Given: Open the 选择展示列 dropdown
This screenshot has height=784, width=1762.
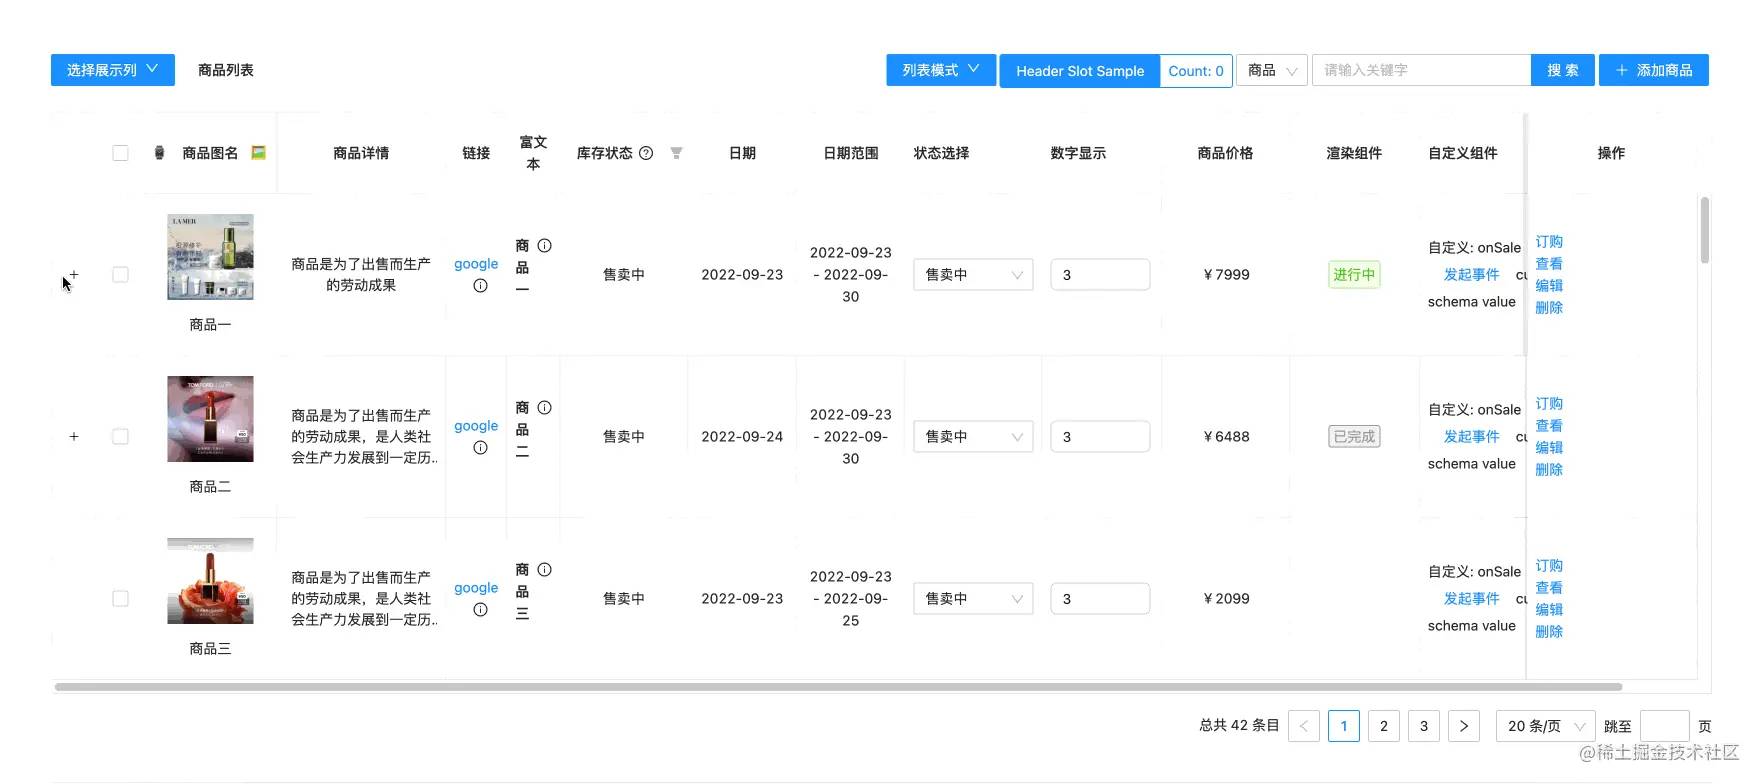Looking at the screenshot, I should tap(112, 70).
